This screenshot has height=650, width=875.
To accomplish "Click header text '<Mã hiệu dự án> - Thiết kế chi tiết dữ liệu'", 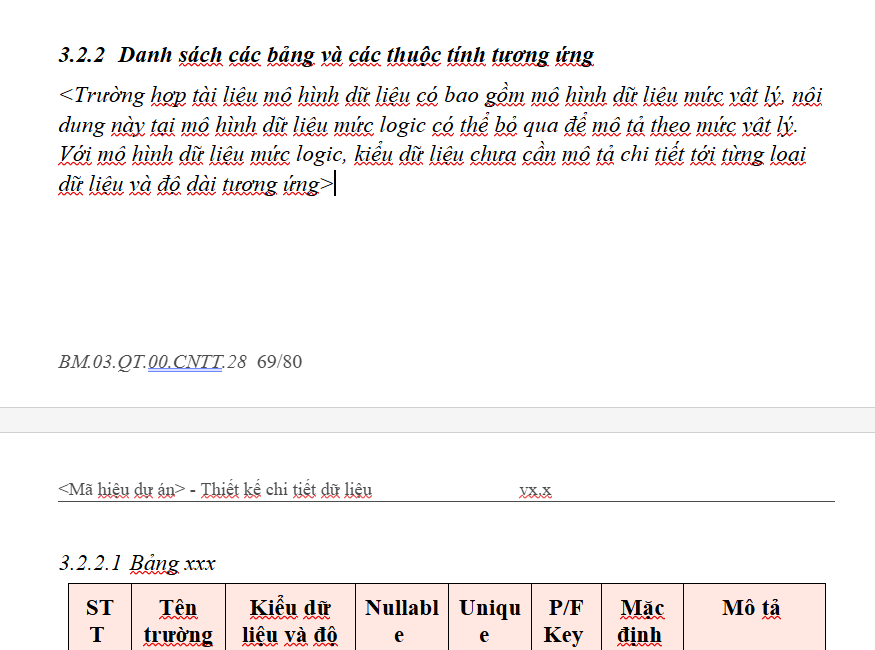I will click(215, 490).
